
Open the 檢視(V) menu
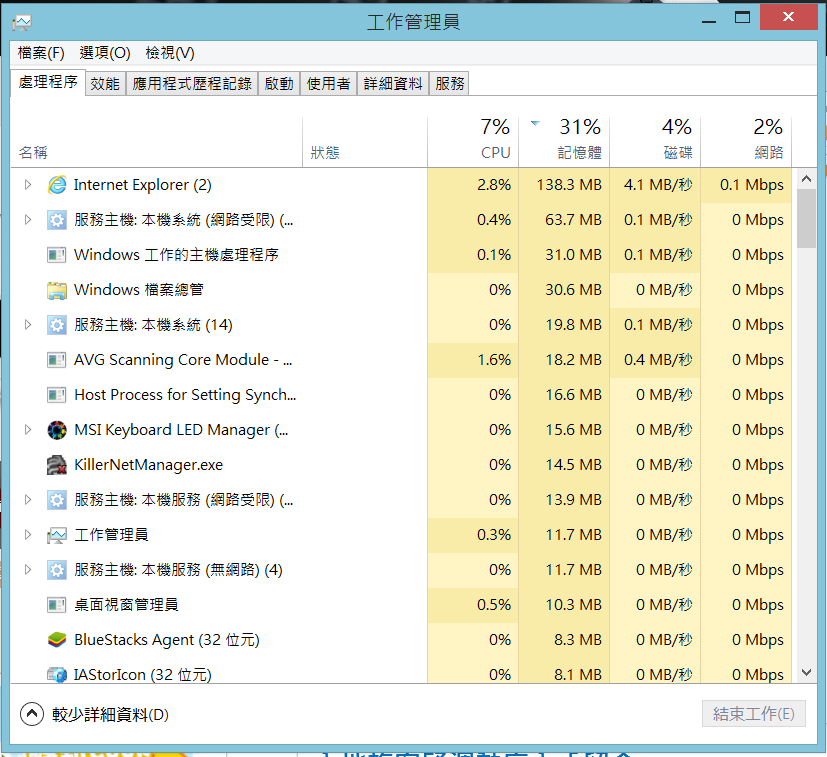pyautogui.click(x=170, y=53)
